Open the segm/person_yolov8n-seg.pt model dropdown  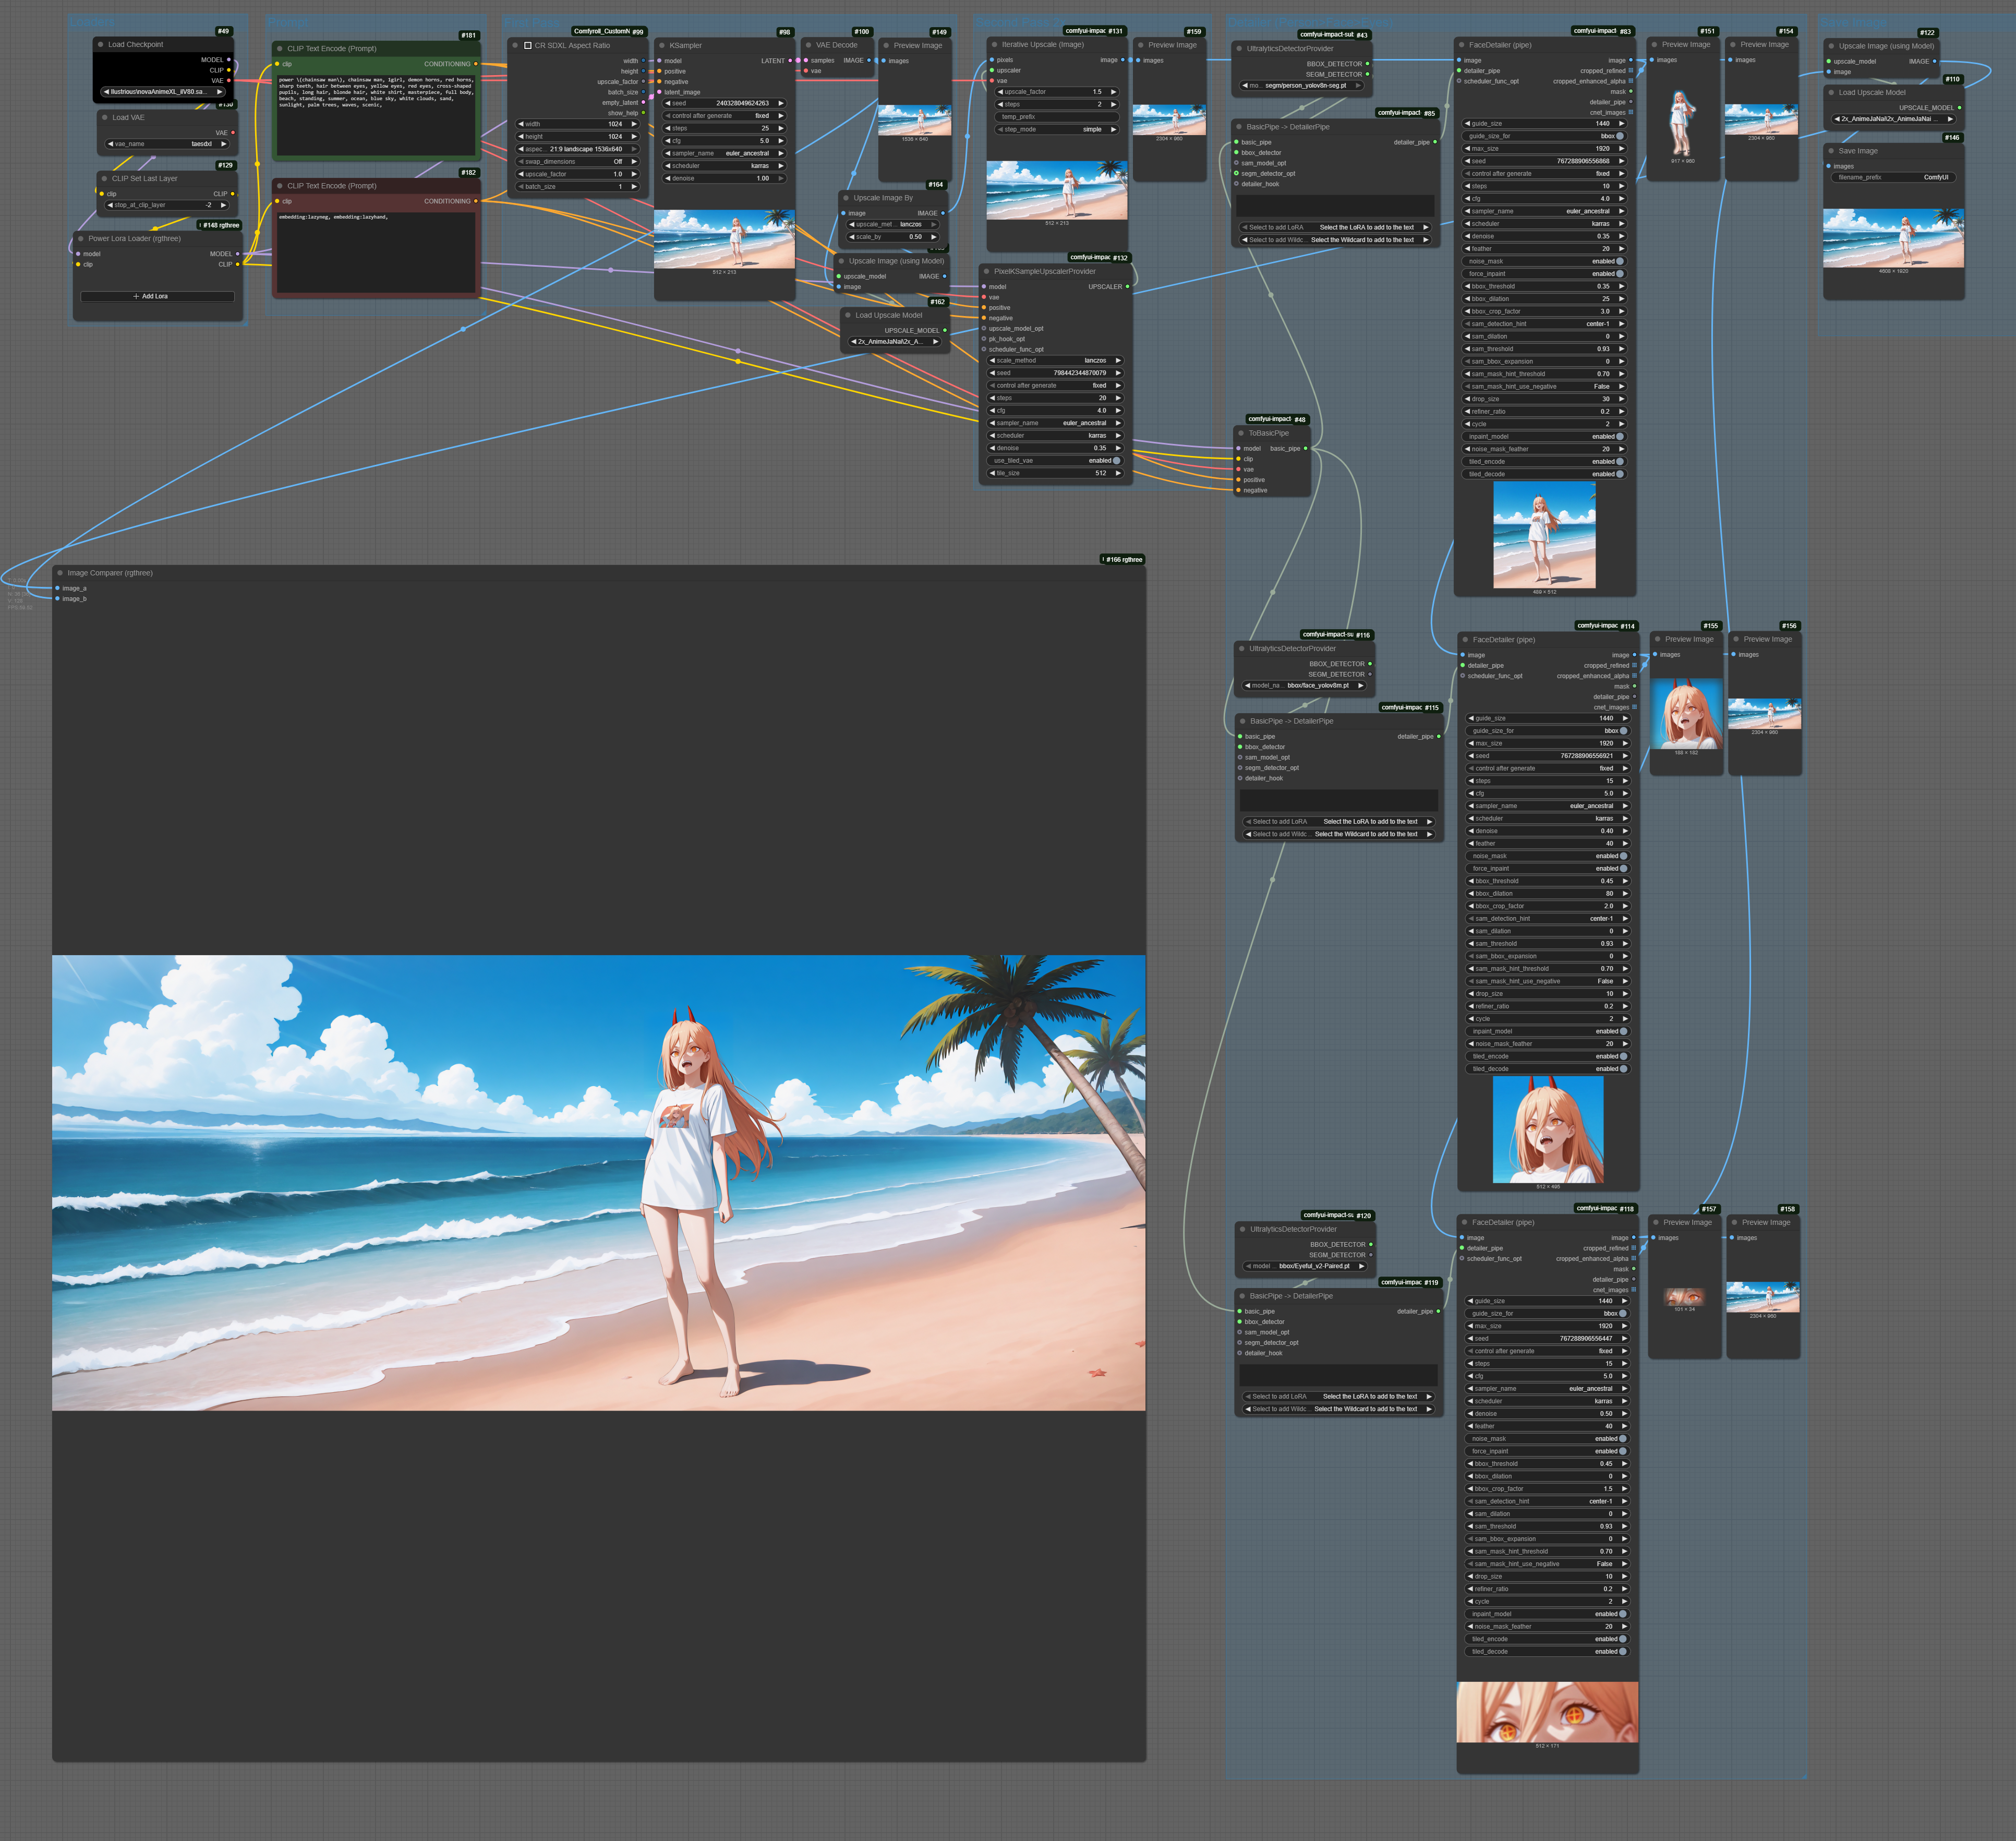click(1301, 86)
